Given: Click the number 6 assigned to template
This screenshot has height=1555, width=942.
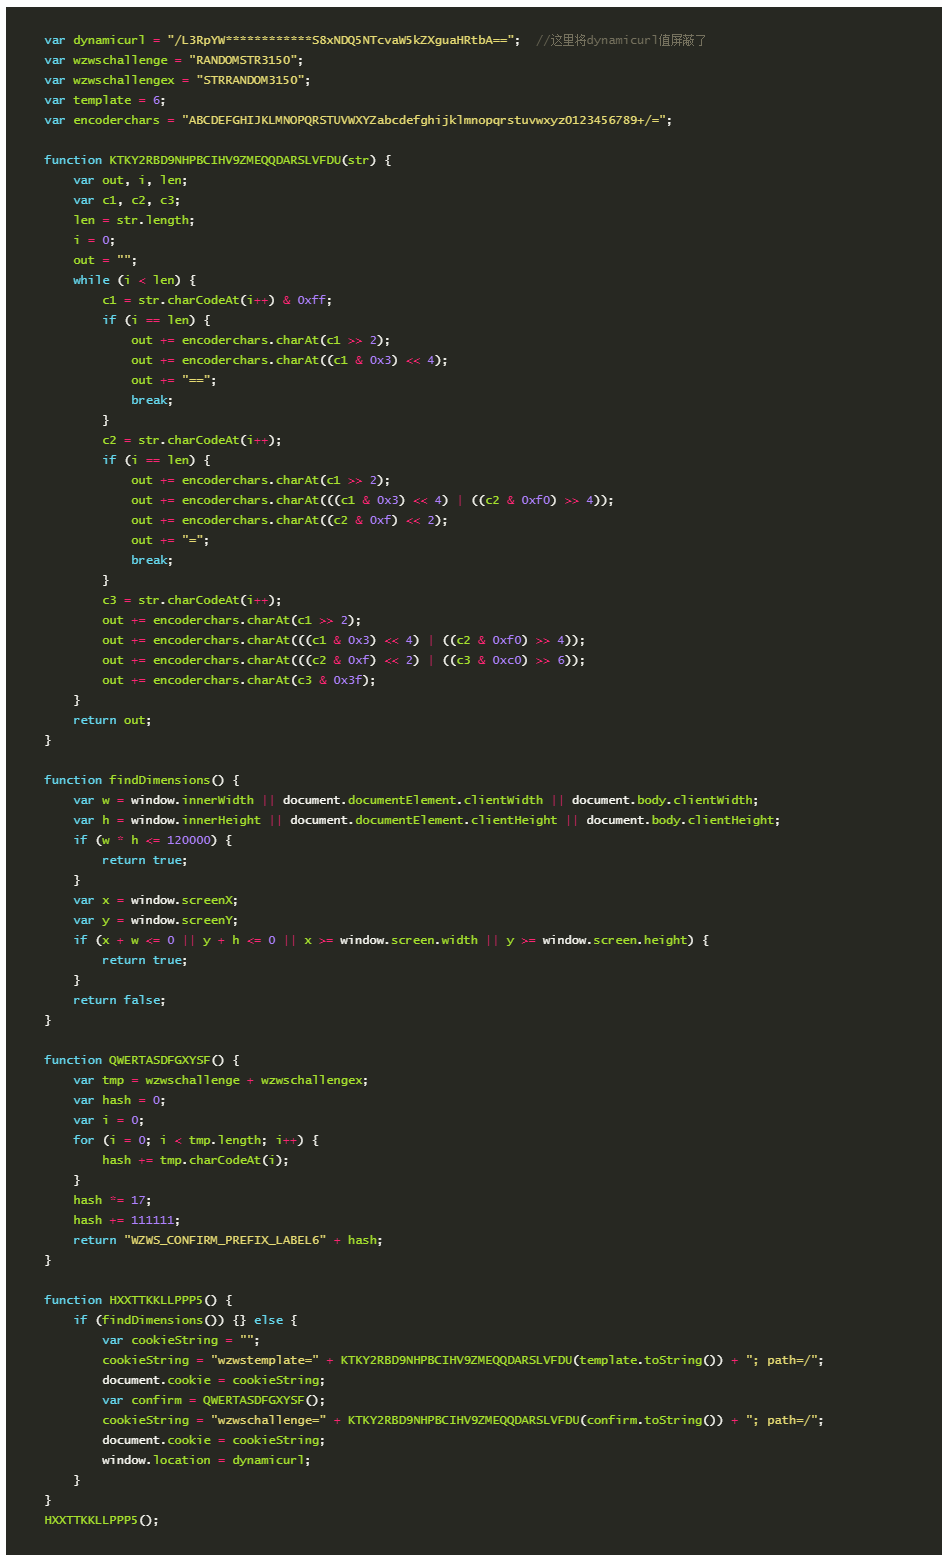Looking at the screenshot, I should 157,100.
